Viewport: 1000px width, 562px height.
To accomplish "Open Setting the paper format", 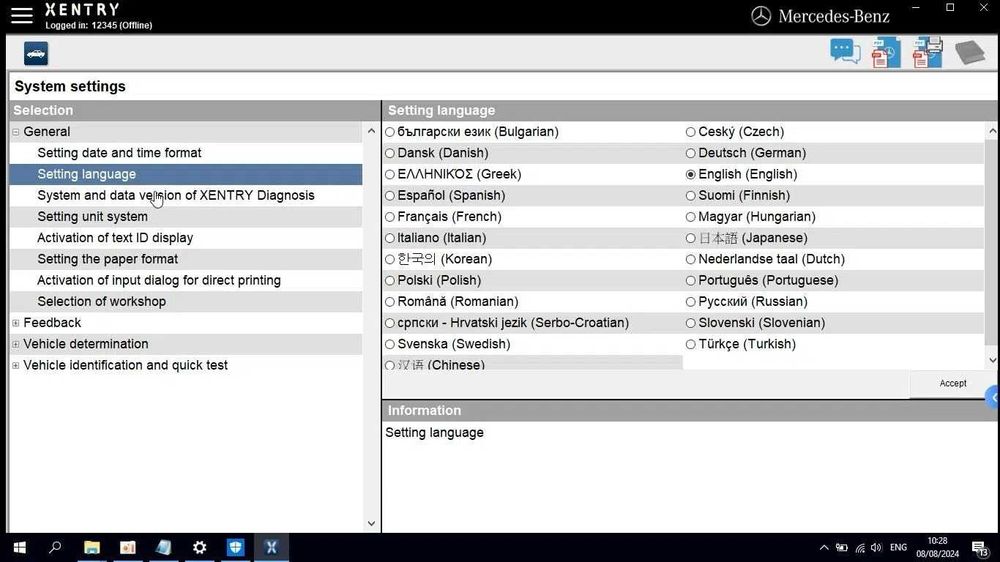I will pyautogui.click(x=108, y=259).
